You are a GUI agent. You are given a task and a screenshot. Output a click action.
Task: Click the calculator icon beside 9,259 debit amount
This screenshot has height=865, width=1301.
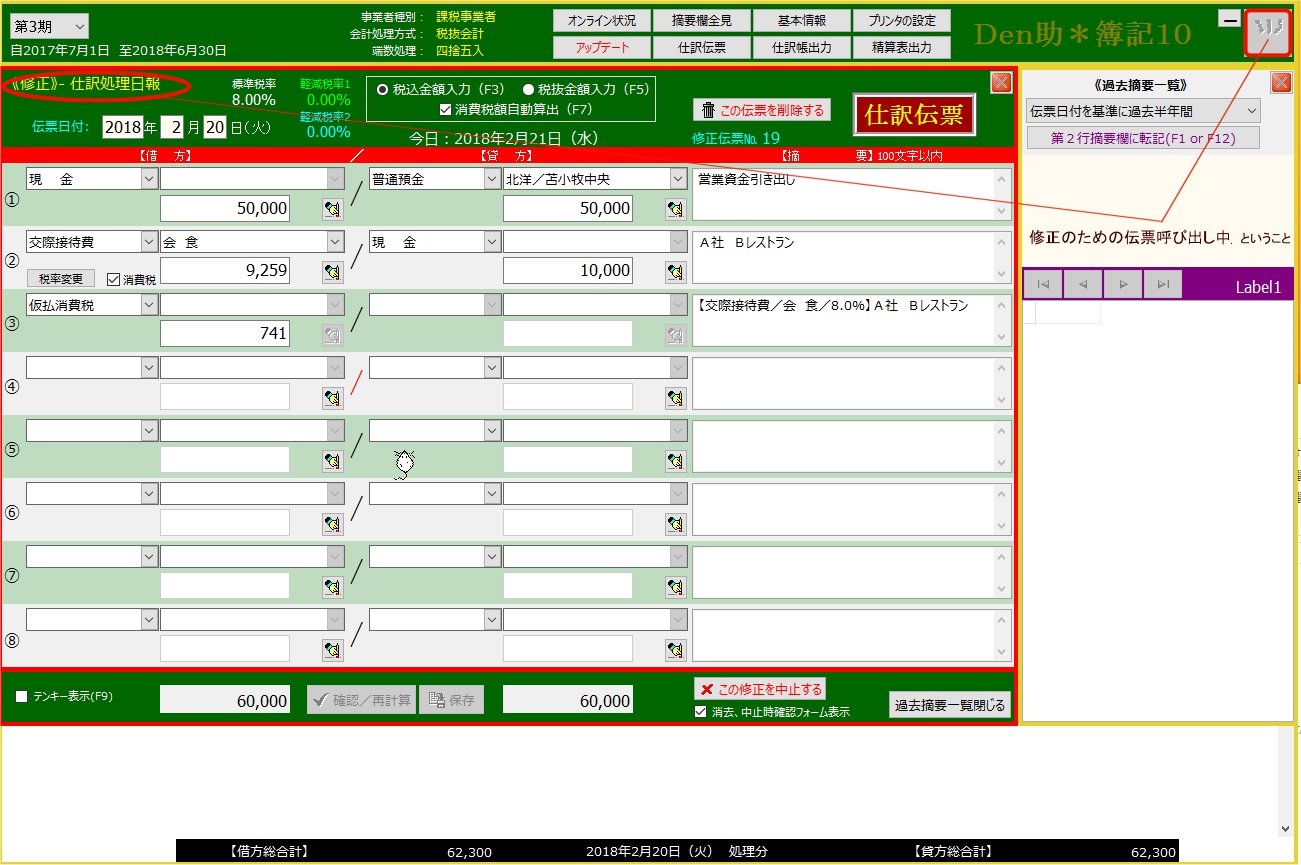[x=333, y=271]
